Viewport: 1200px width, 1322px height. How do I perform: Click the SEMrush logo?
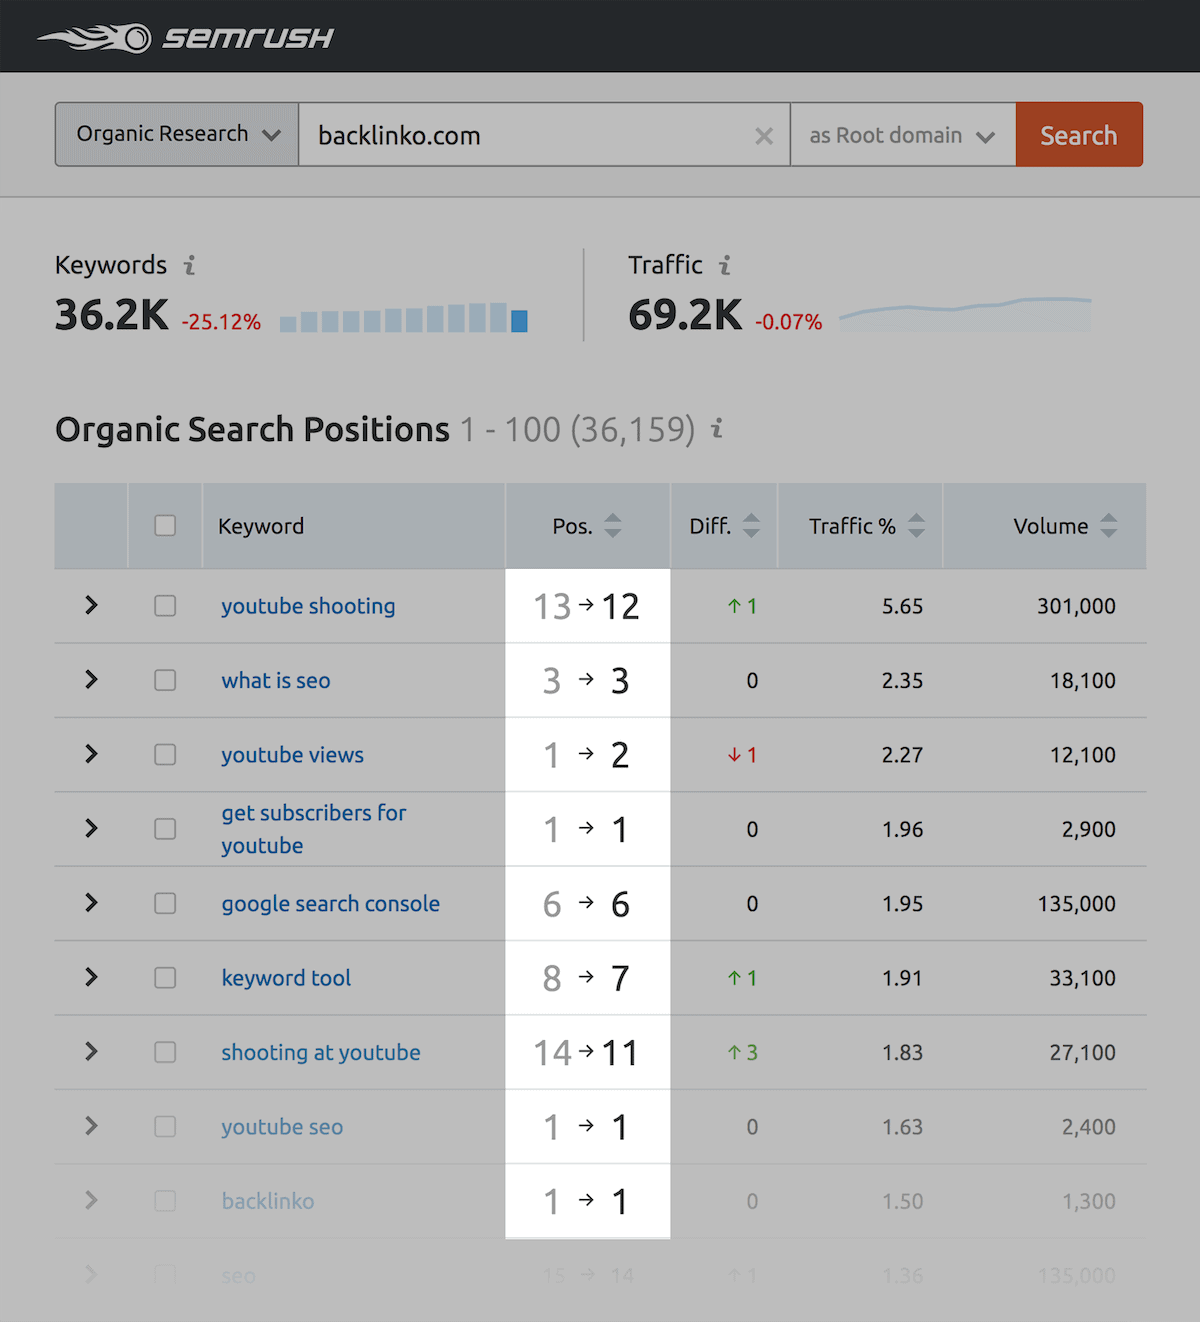coord(185,38)
